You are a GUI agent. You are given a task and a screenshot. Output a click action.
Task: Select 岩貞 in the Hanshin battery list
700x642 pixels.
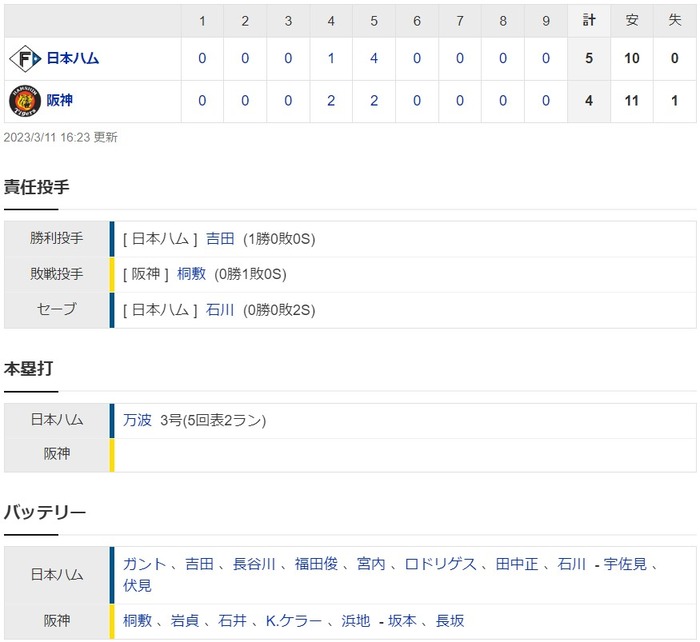click(185, 621)
